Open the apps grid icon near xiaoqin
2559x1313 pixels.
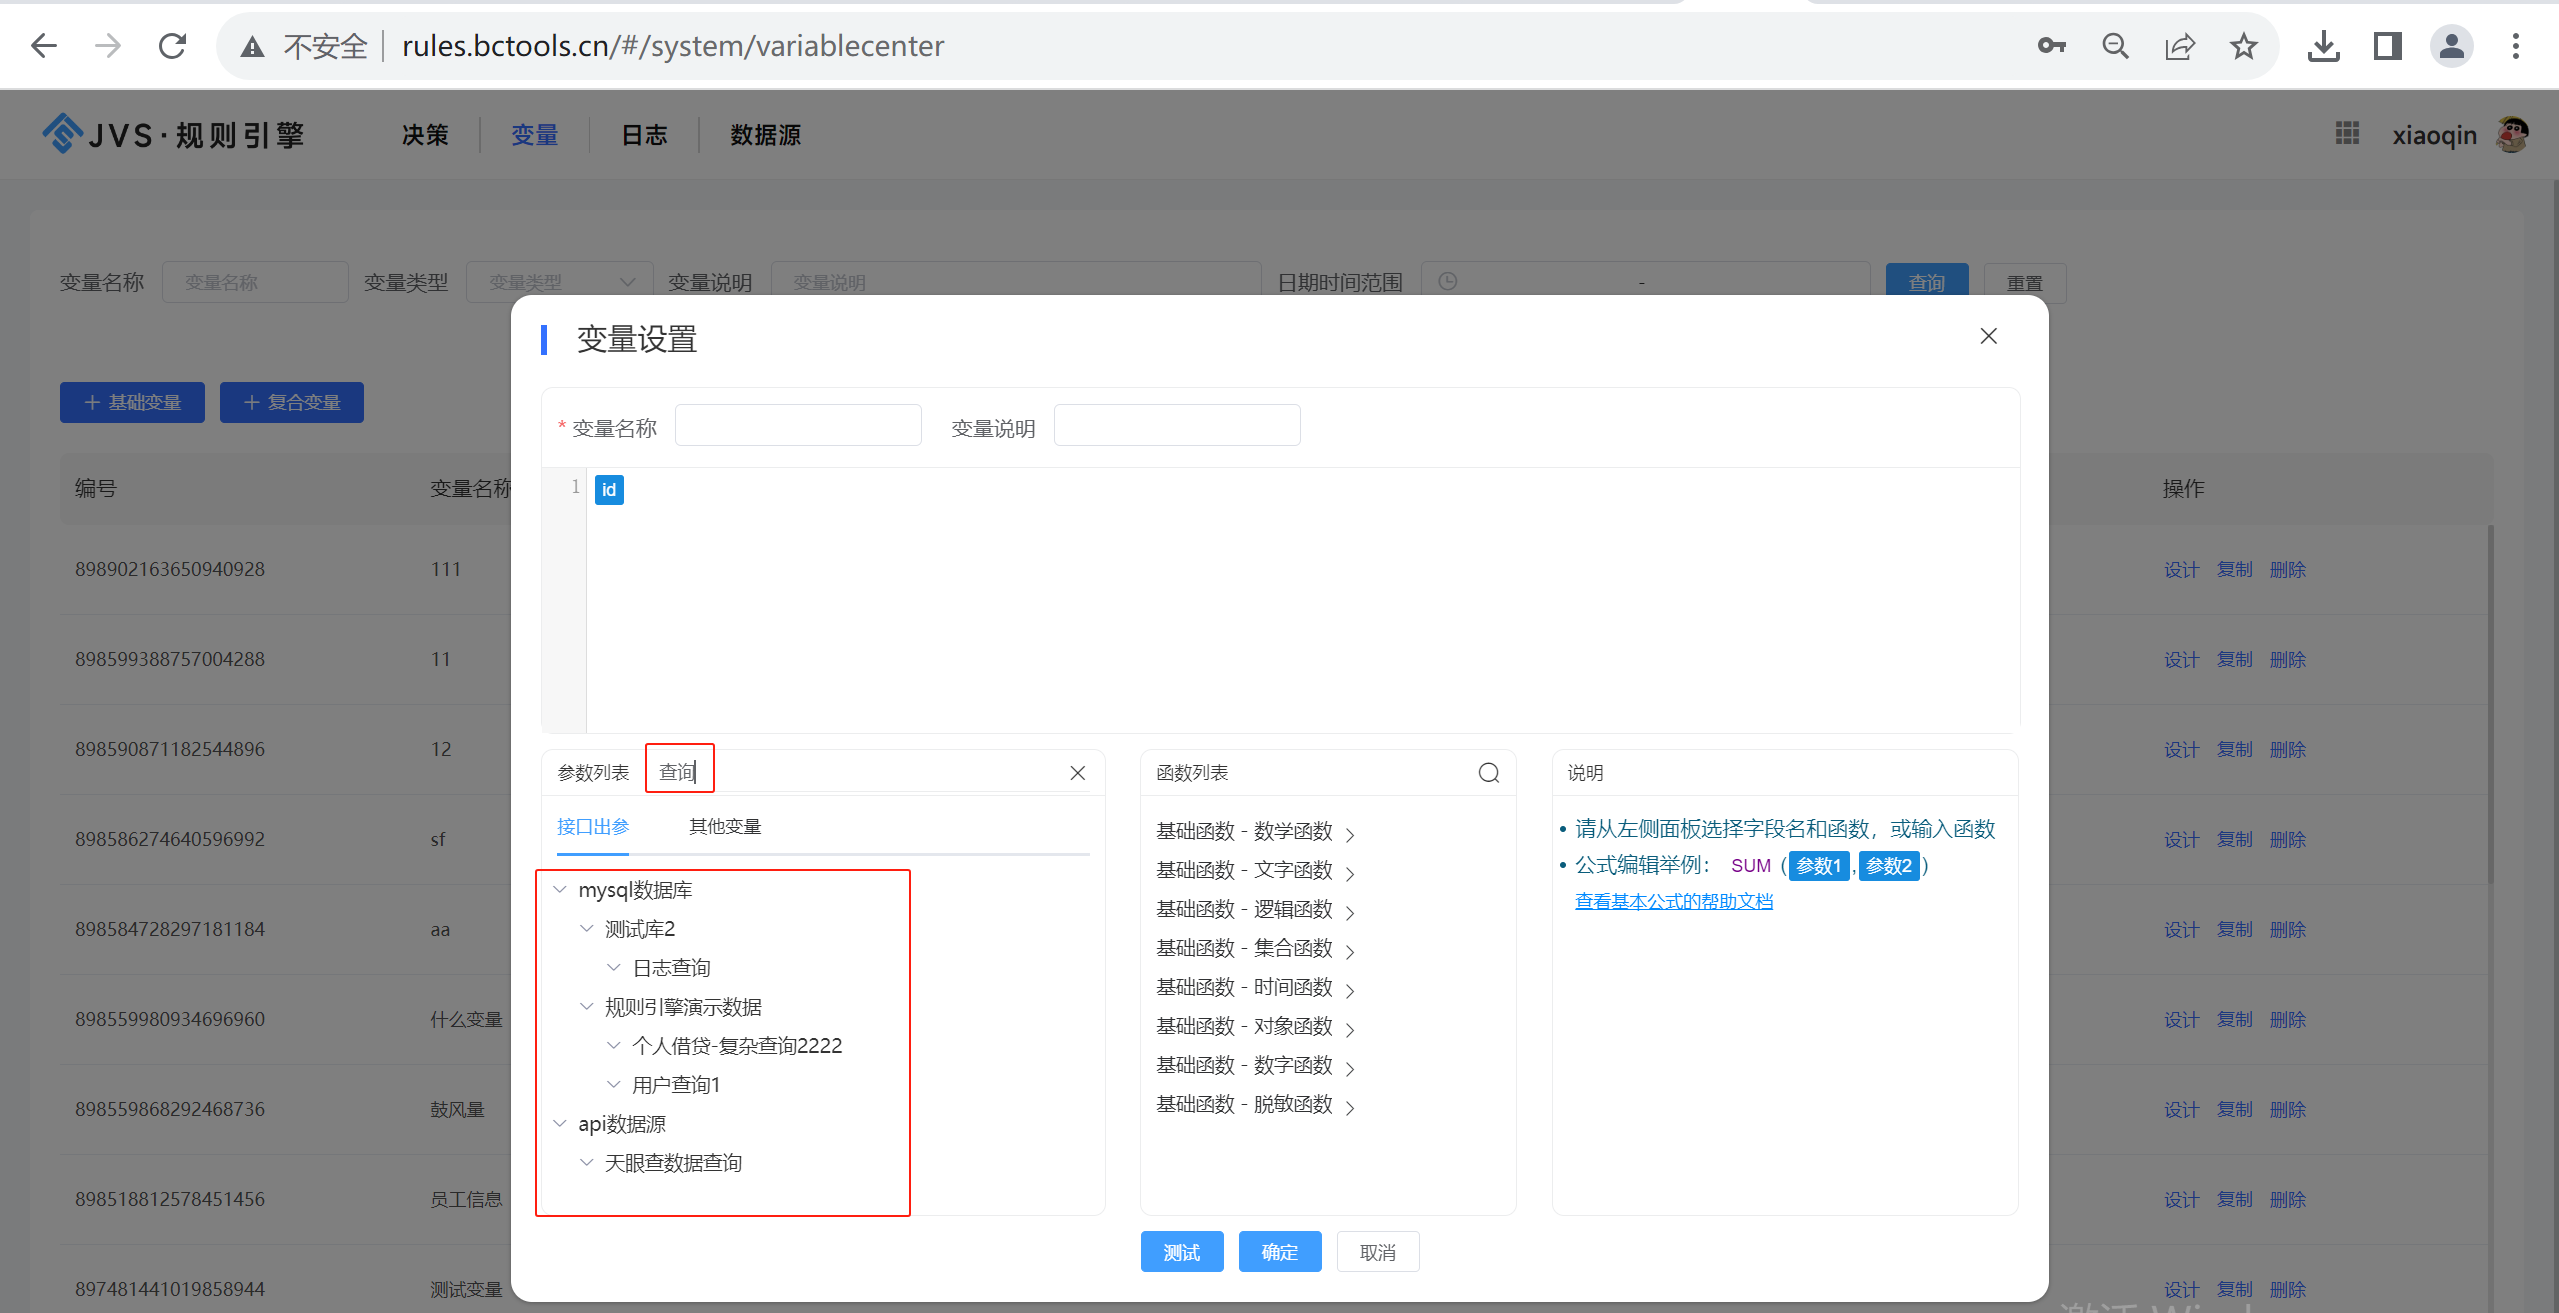2347,133
